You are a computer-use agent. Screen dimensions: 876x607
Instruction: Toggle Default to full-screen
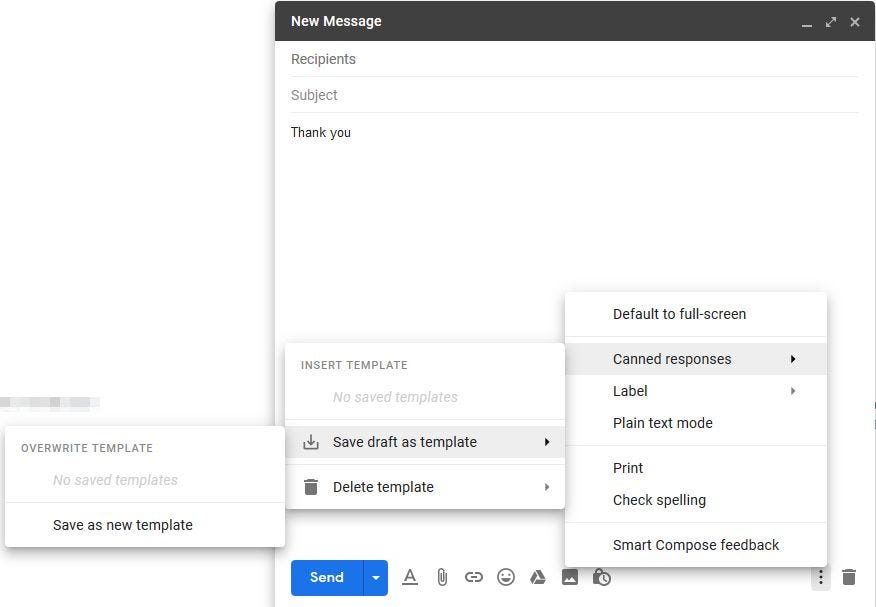tap(680, 314)
